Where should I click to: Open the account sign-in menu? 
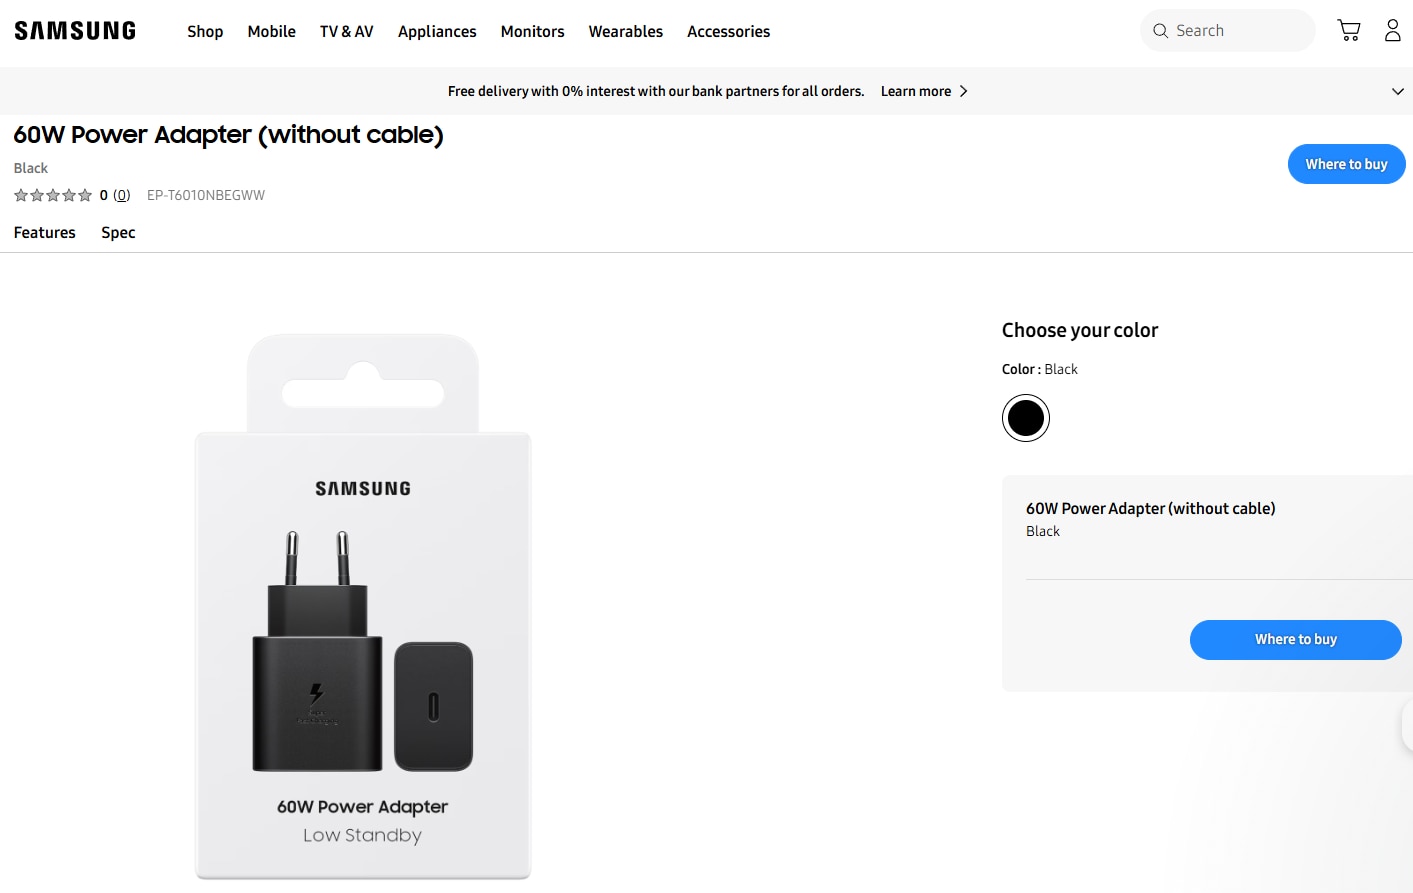pos(1392,30)
